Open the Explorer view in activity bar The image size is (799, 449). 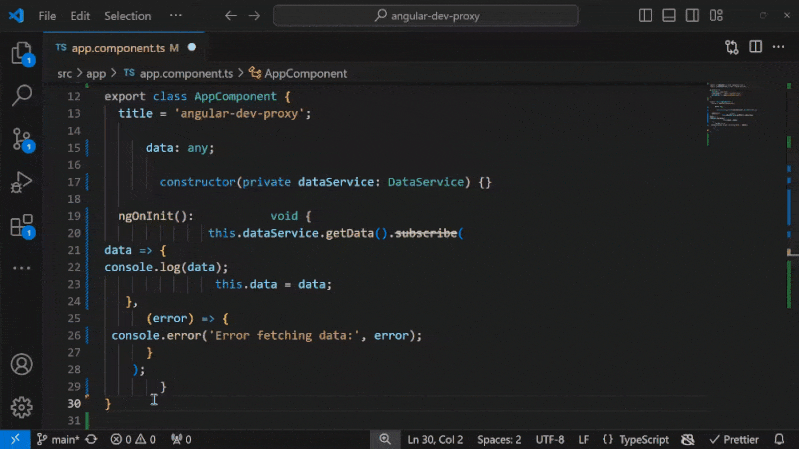point(21,54)
